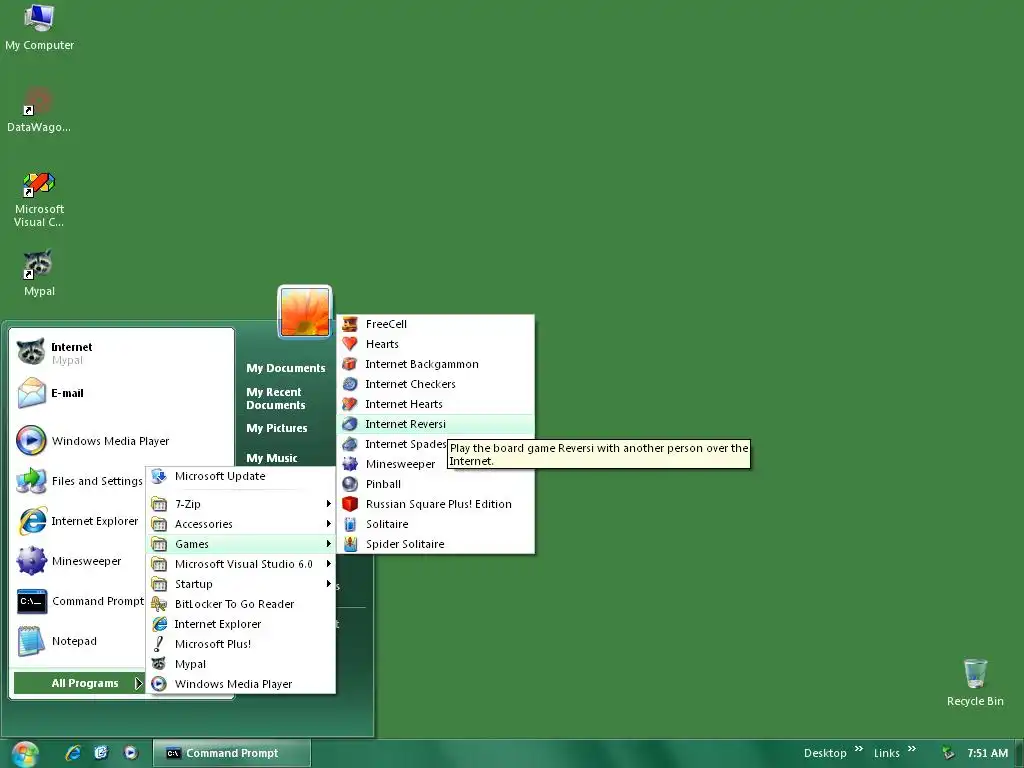
Task: Open My Pictures link
Action: point(277,428)
